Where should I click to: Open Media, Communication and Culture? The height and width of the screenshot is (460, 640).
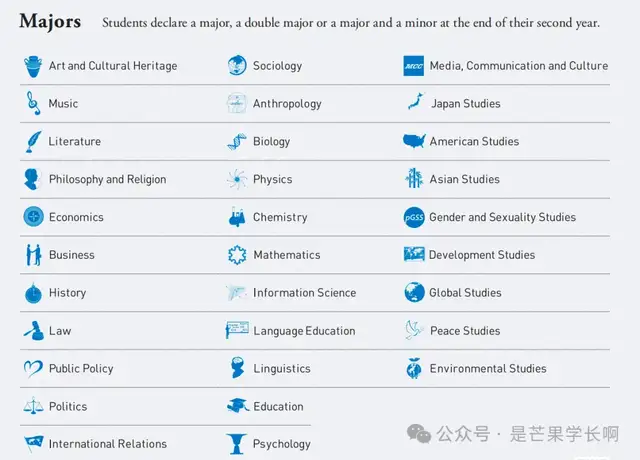click(x=518, y=66)
